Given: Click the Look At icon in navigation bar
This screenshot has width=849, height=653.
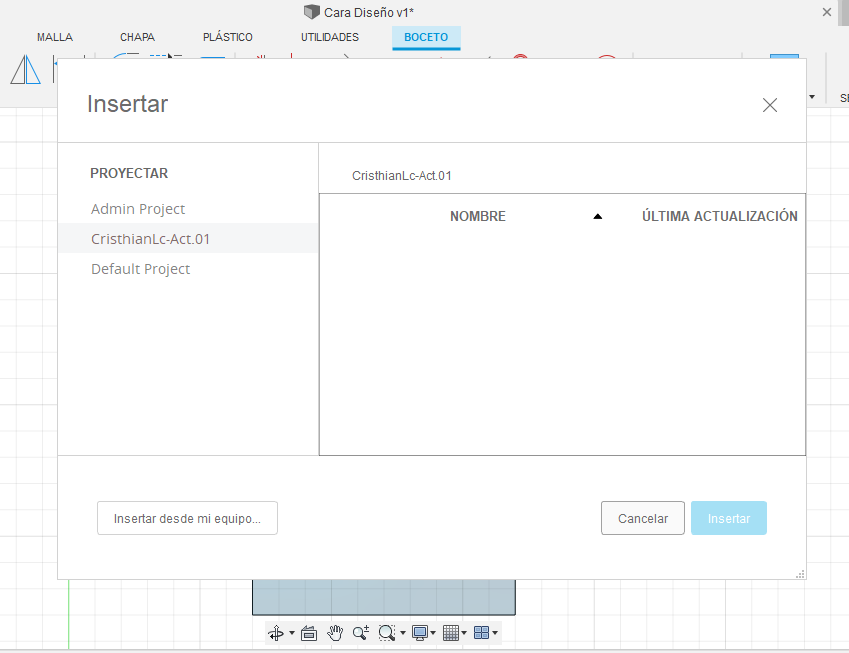Looking at the screenshot, I should point(309,632).
